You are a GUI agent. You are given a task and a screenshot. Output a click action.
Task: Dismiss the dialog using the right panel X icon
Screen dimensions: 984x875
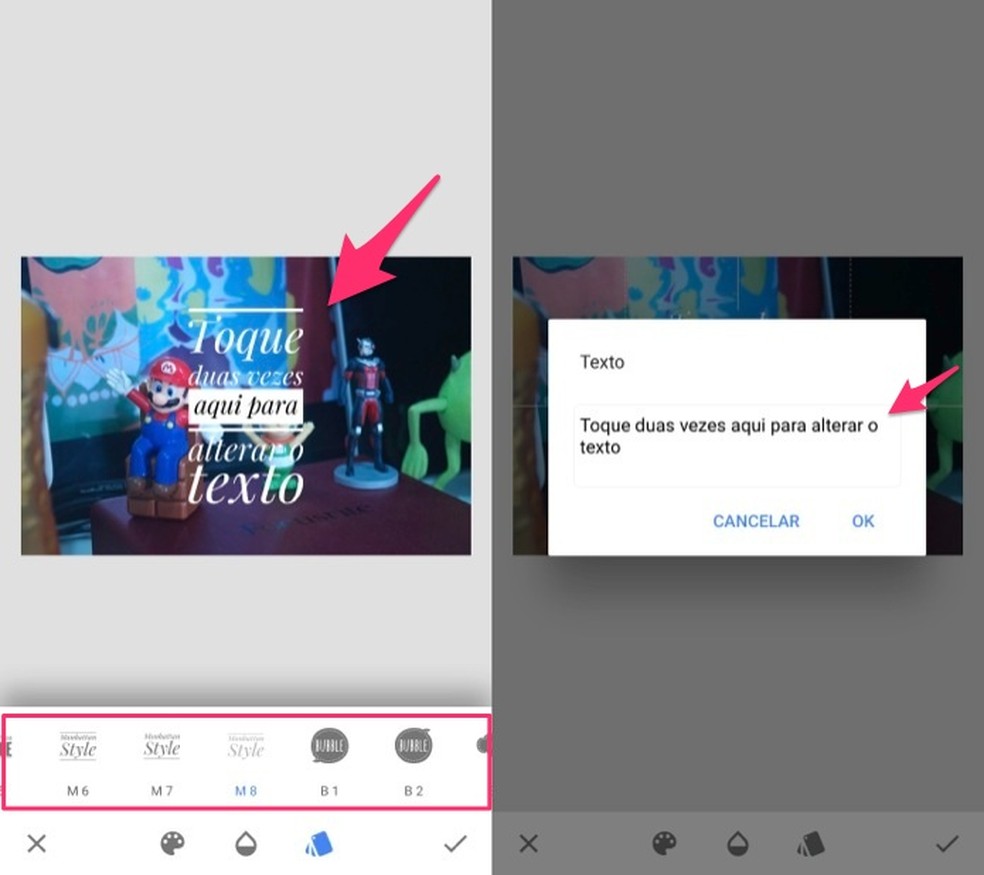[528, 843]
